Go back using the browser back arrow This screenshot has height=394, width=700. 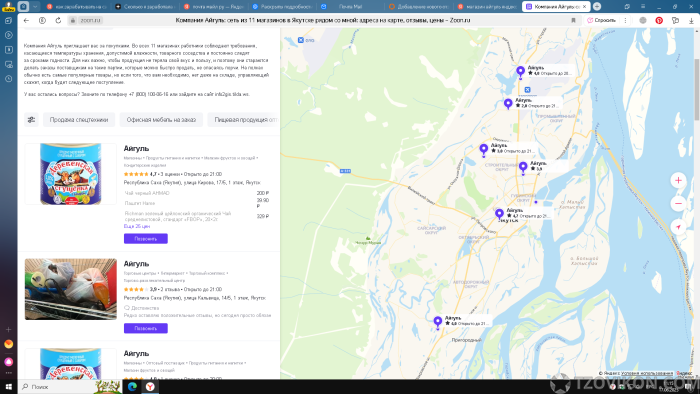tap(26, 21)
